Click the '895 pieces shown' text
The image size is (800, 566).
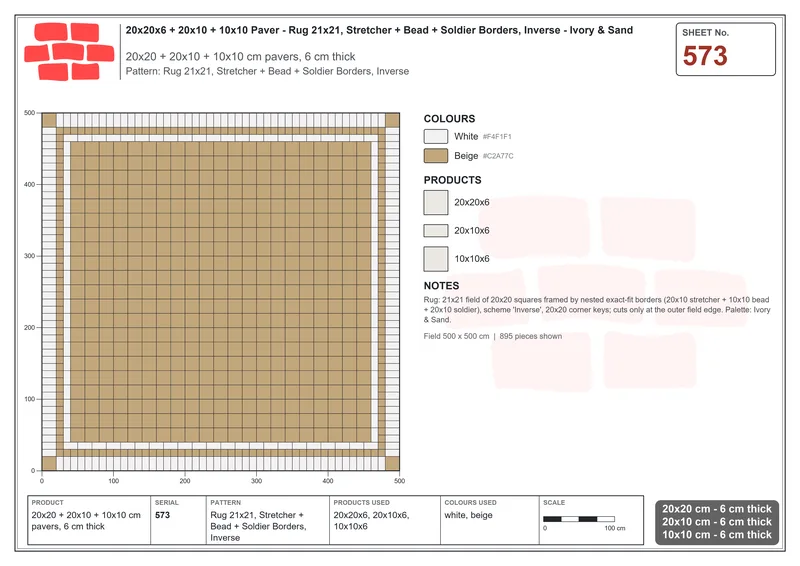coord(531,336)
